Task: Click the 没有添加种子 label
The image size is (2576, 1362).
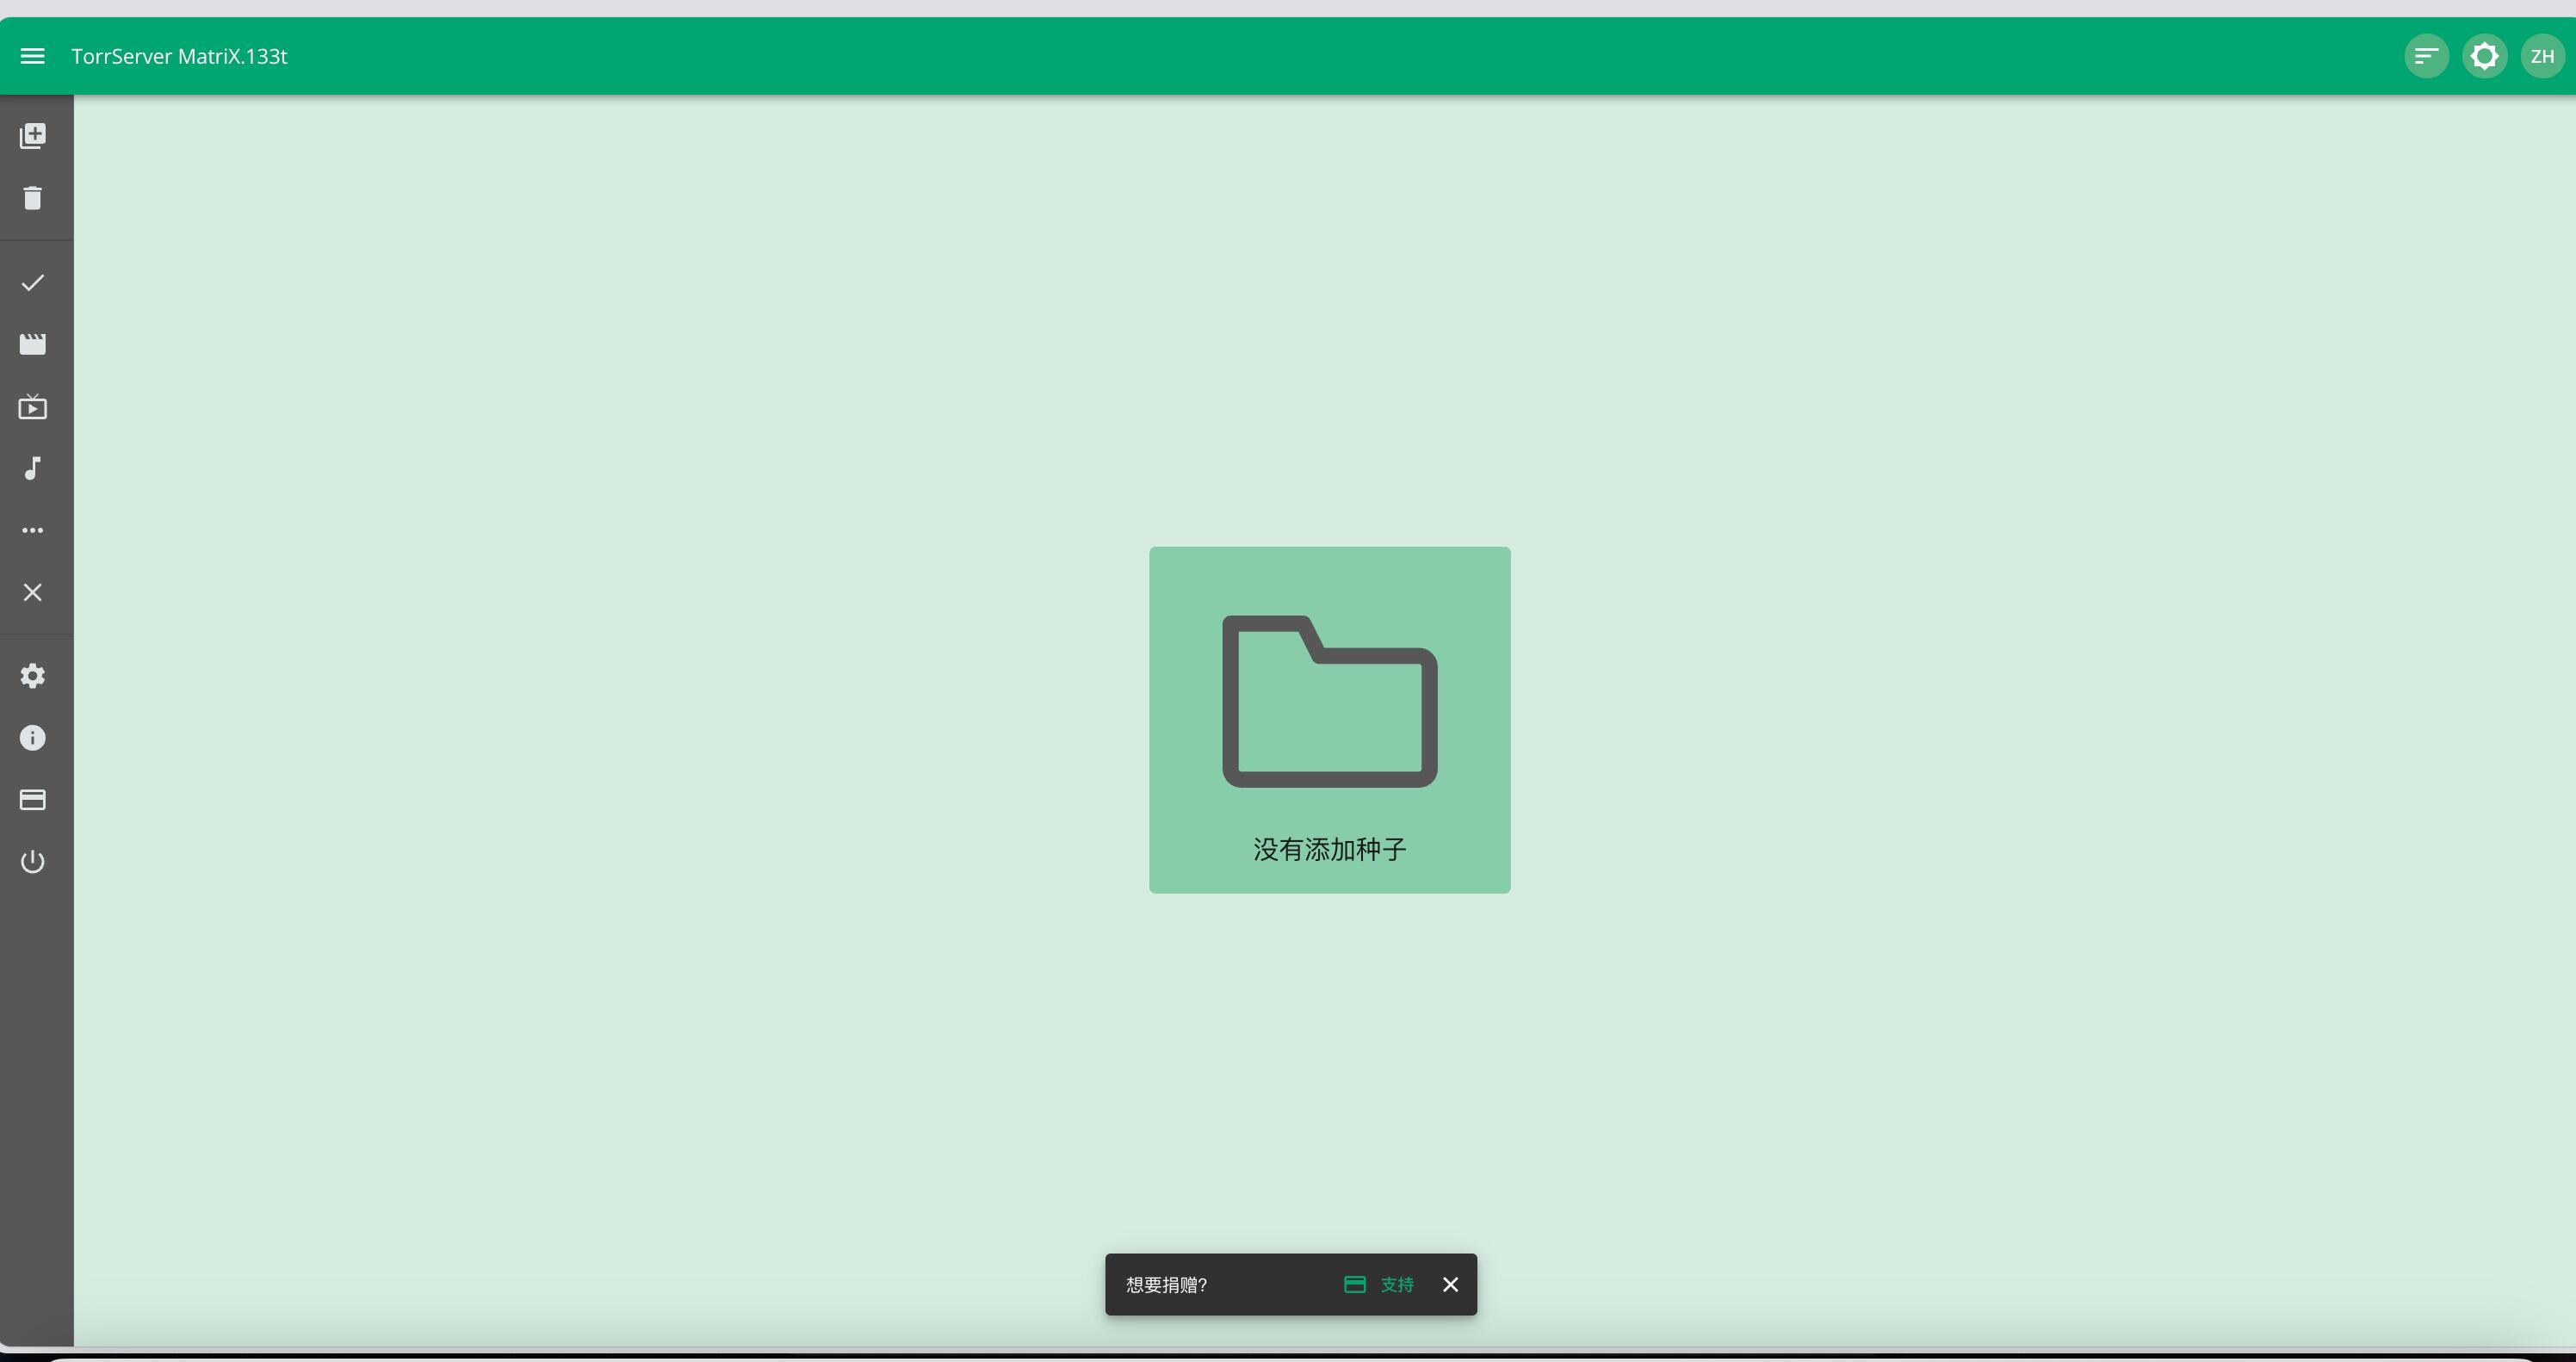Action: click(1329, 849)
